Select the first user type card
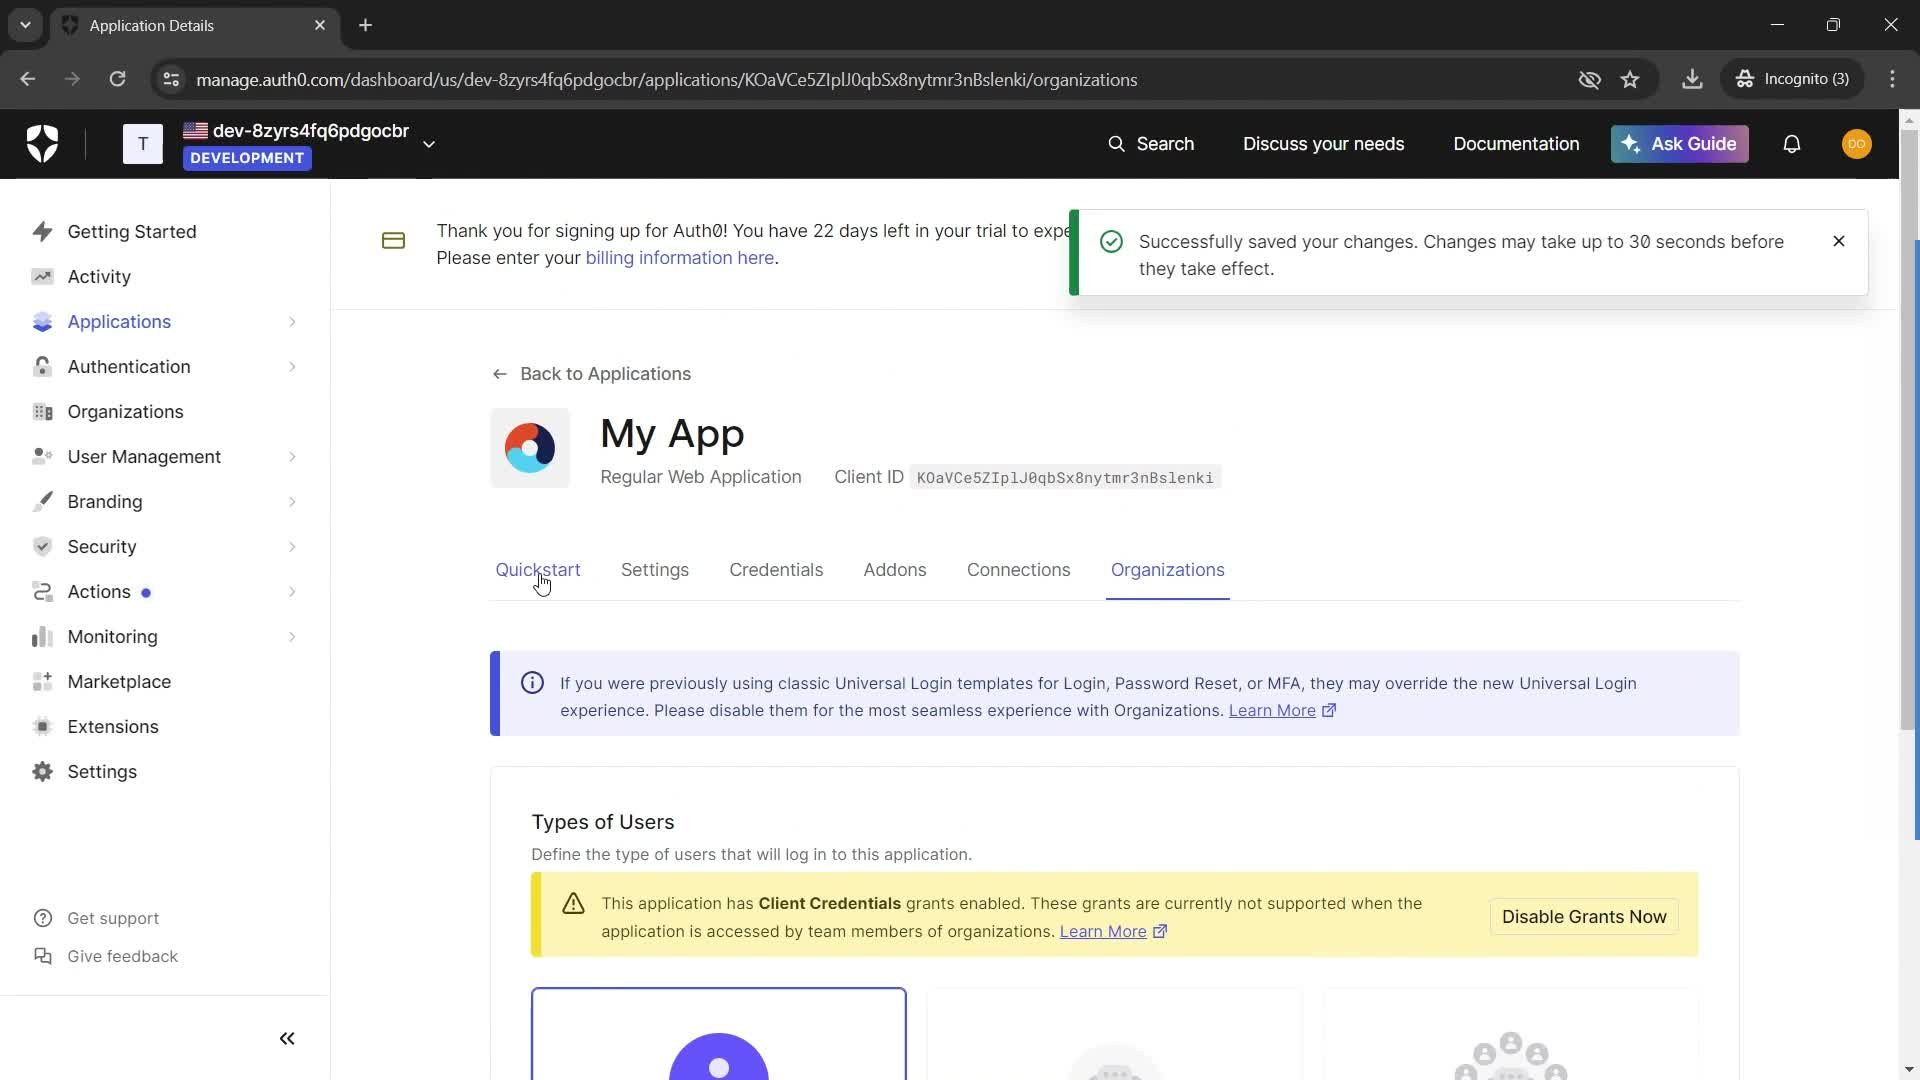The width and height of the screenshot is (1920, 1080). (x=718, y=1034)
